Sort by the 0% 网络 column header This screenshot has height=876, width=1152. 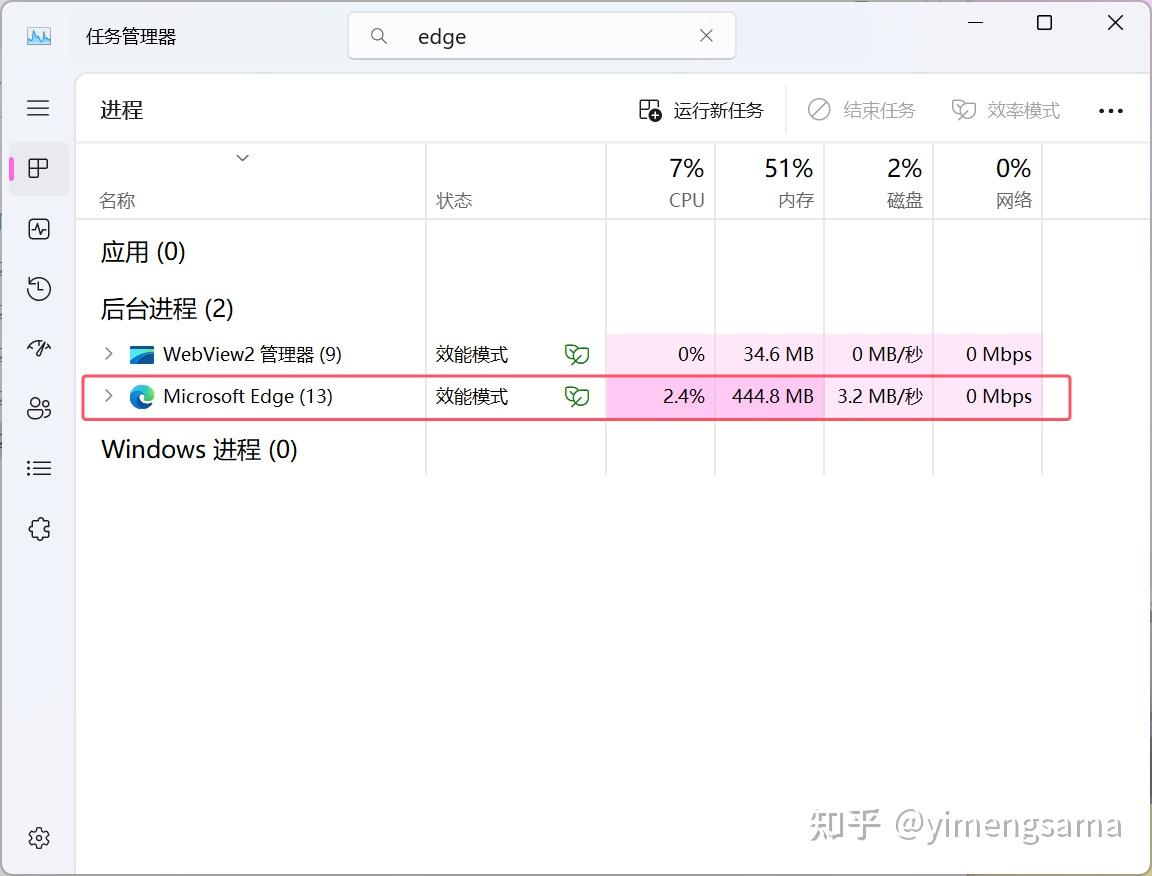[x=987, y=182]
